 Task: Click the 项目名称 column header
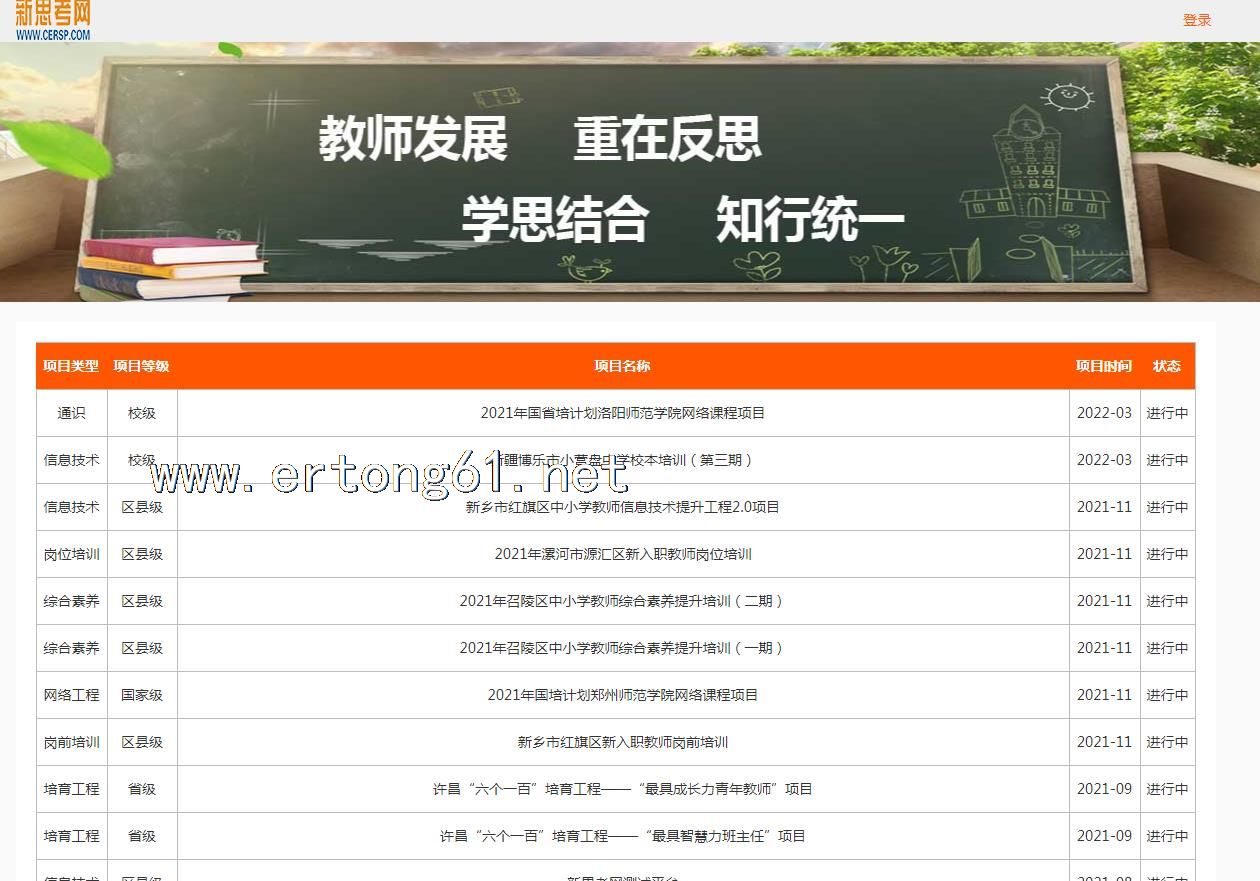click(622, 366)
